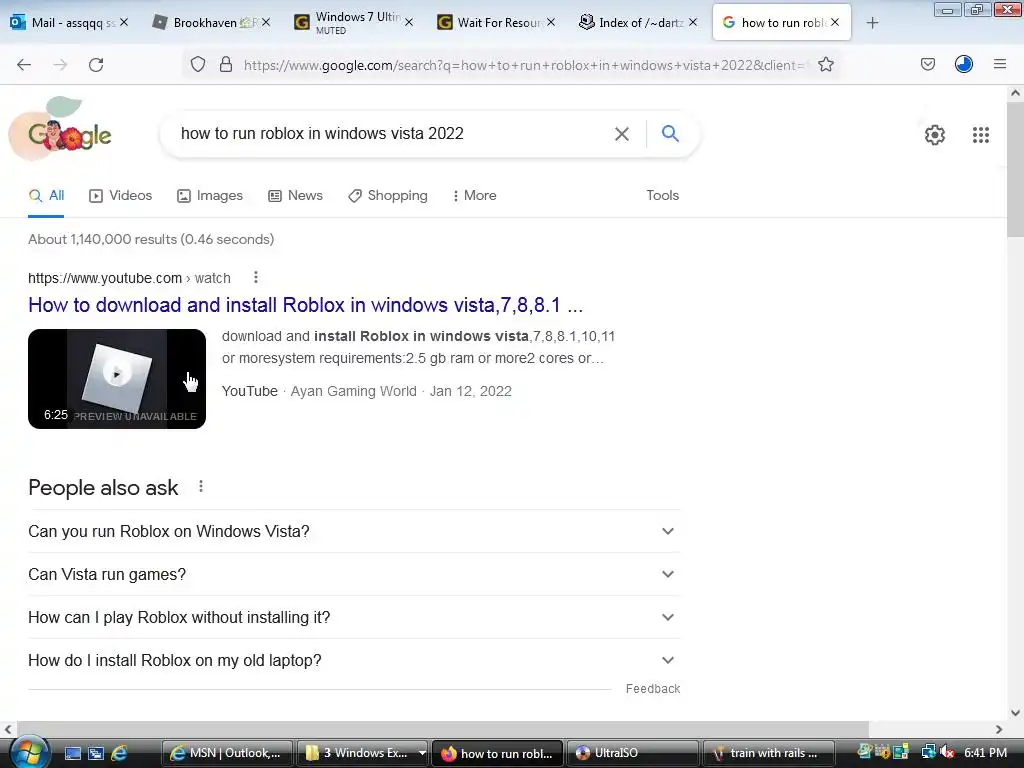1024x768 pixels.
Task: Clear the search box with the X icon
Action: [622, 134]
